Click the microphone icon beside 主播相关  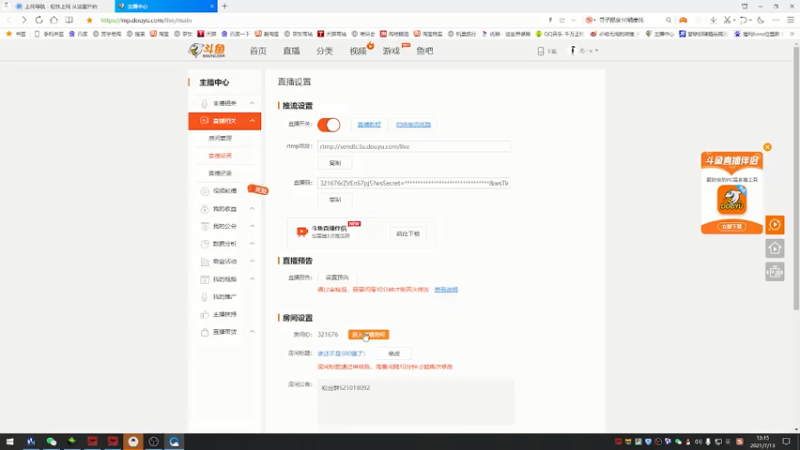(204, 103)
